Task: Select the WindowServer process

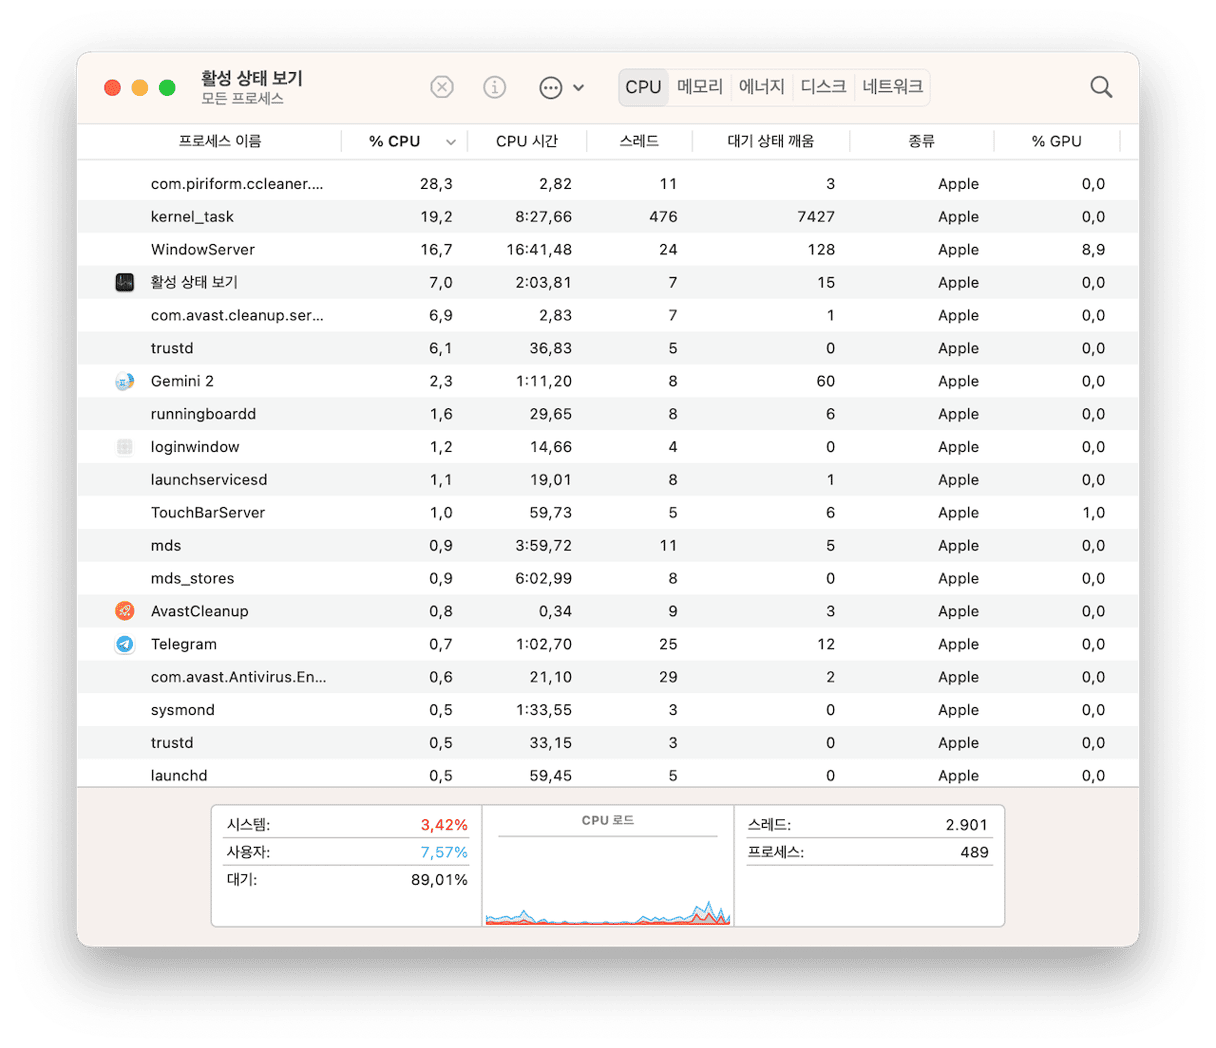Action: [608, 249]
